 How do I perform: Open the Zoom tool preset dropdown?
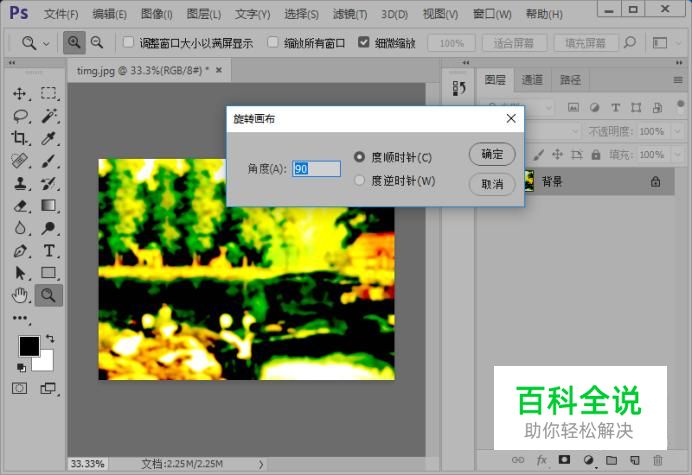(46, 44)
